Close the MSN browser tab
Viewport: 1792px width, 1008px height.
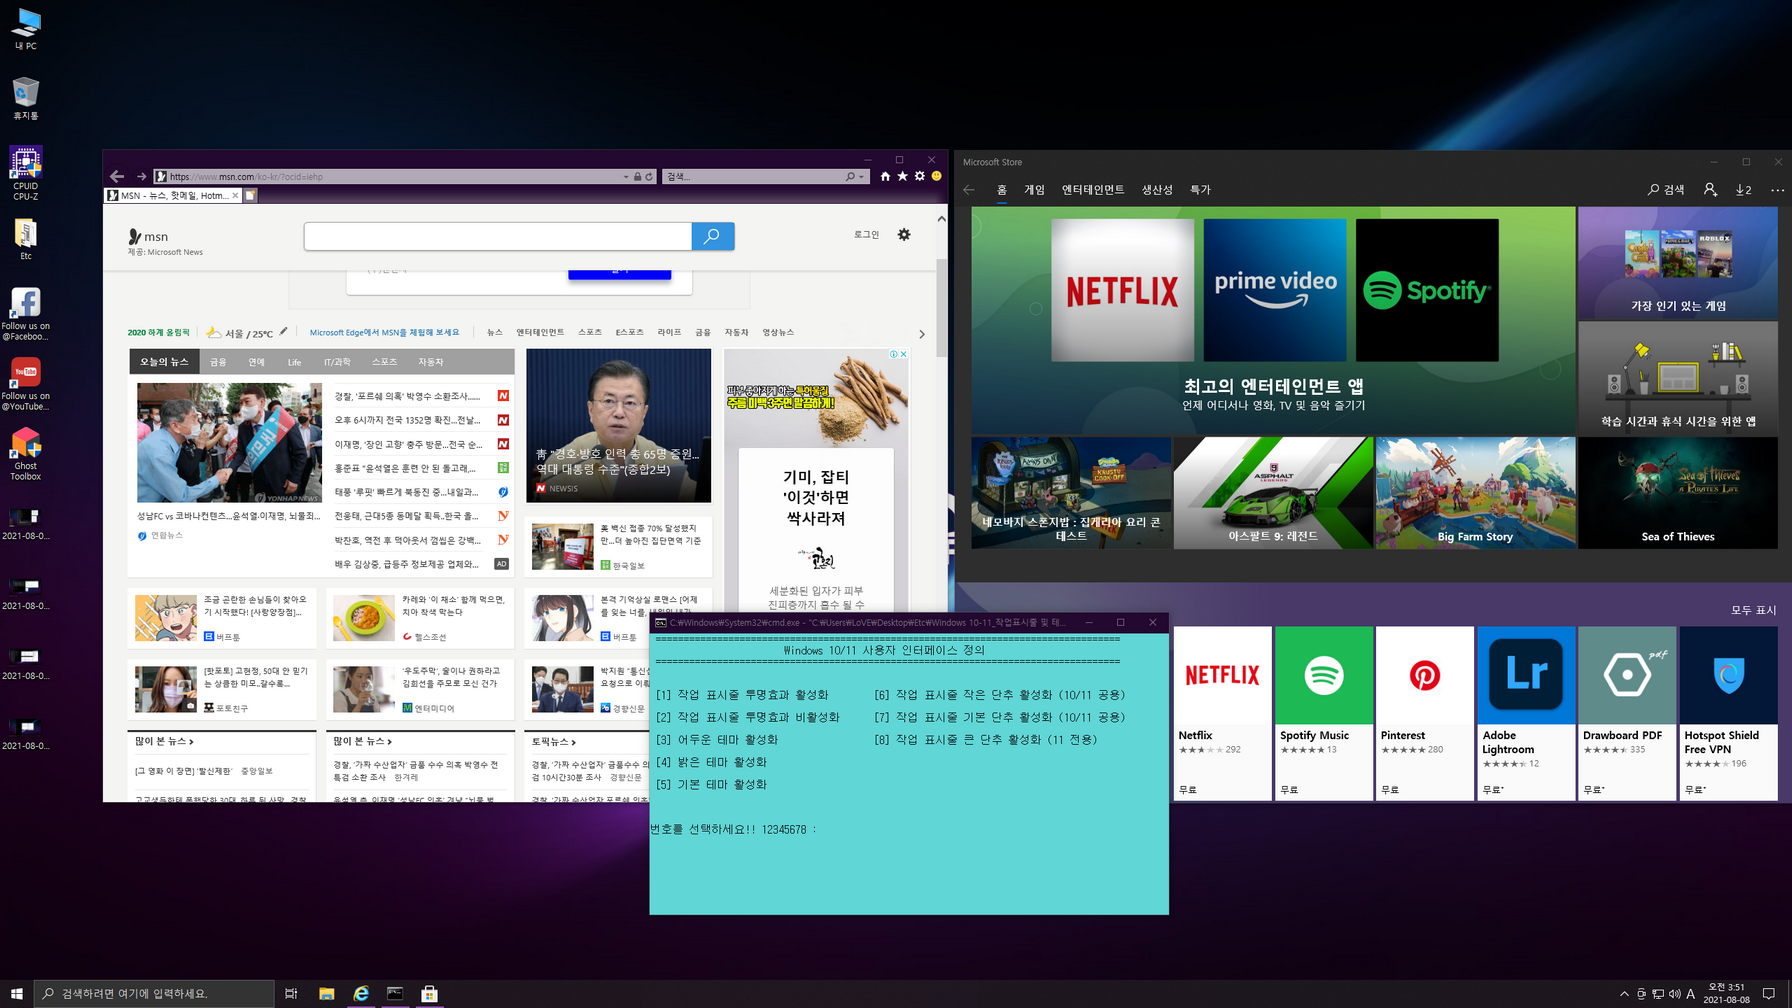click(235, 195)
